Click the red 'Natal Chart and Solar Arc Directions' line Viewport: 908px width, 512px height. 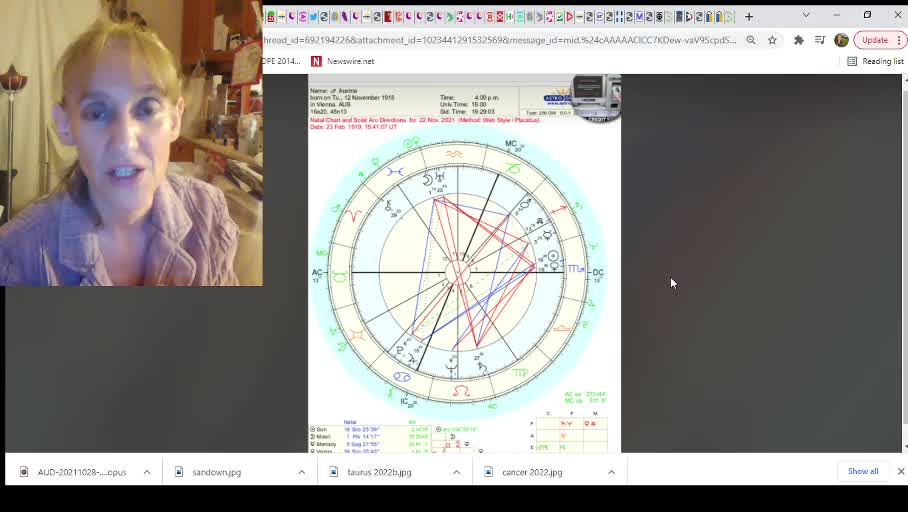[424, 120]
